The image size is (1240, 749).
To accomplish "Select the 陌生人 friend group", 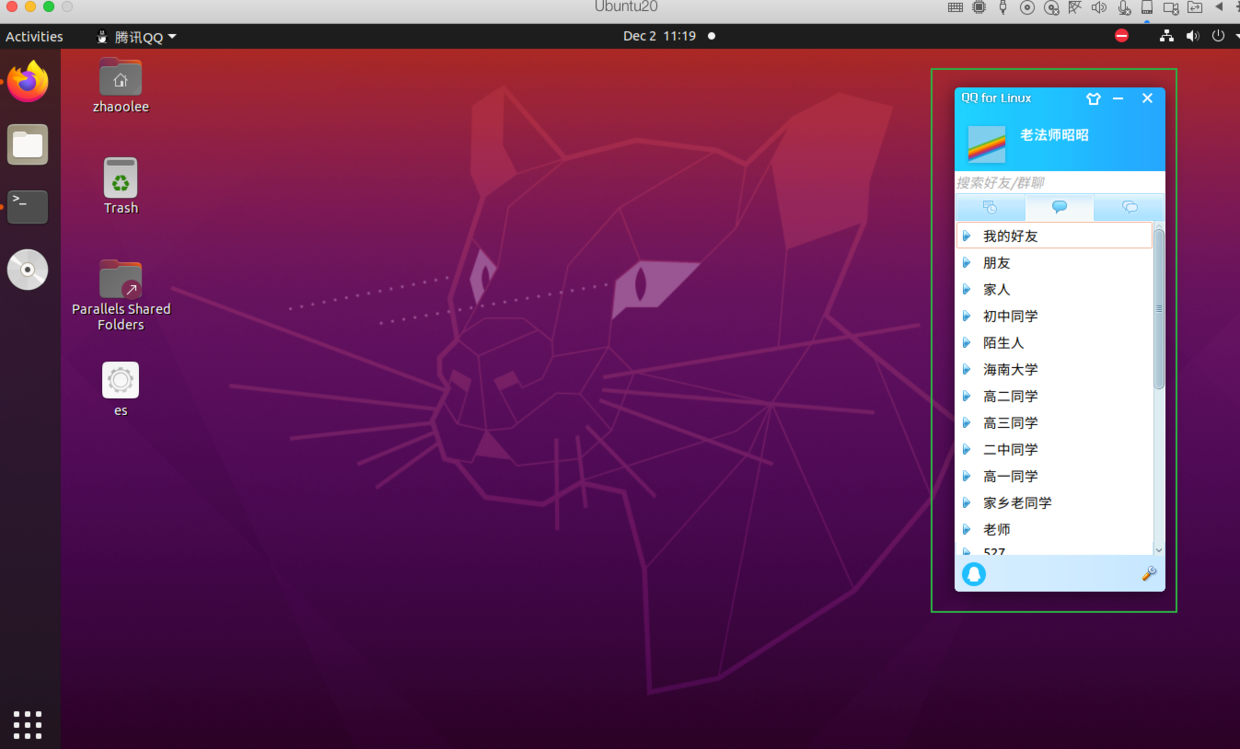I will pyautogui.click(x=1003, y=342).
